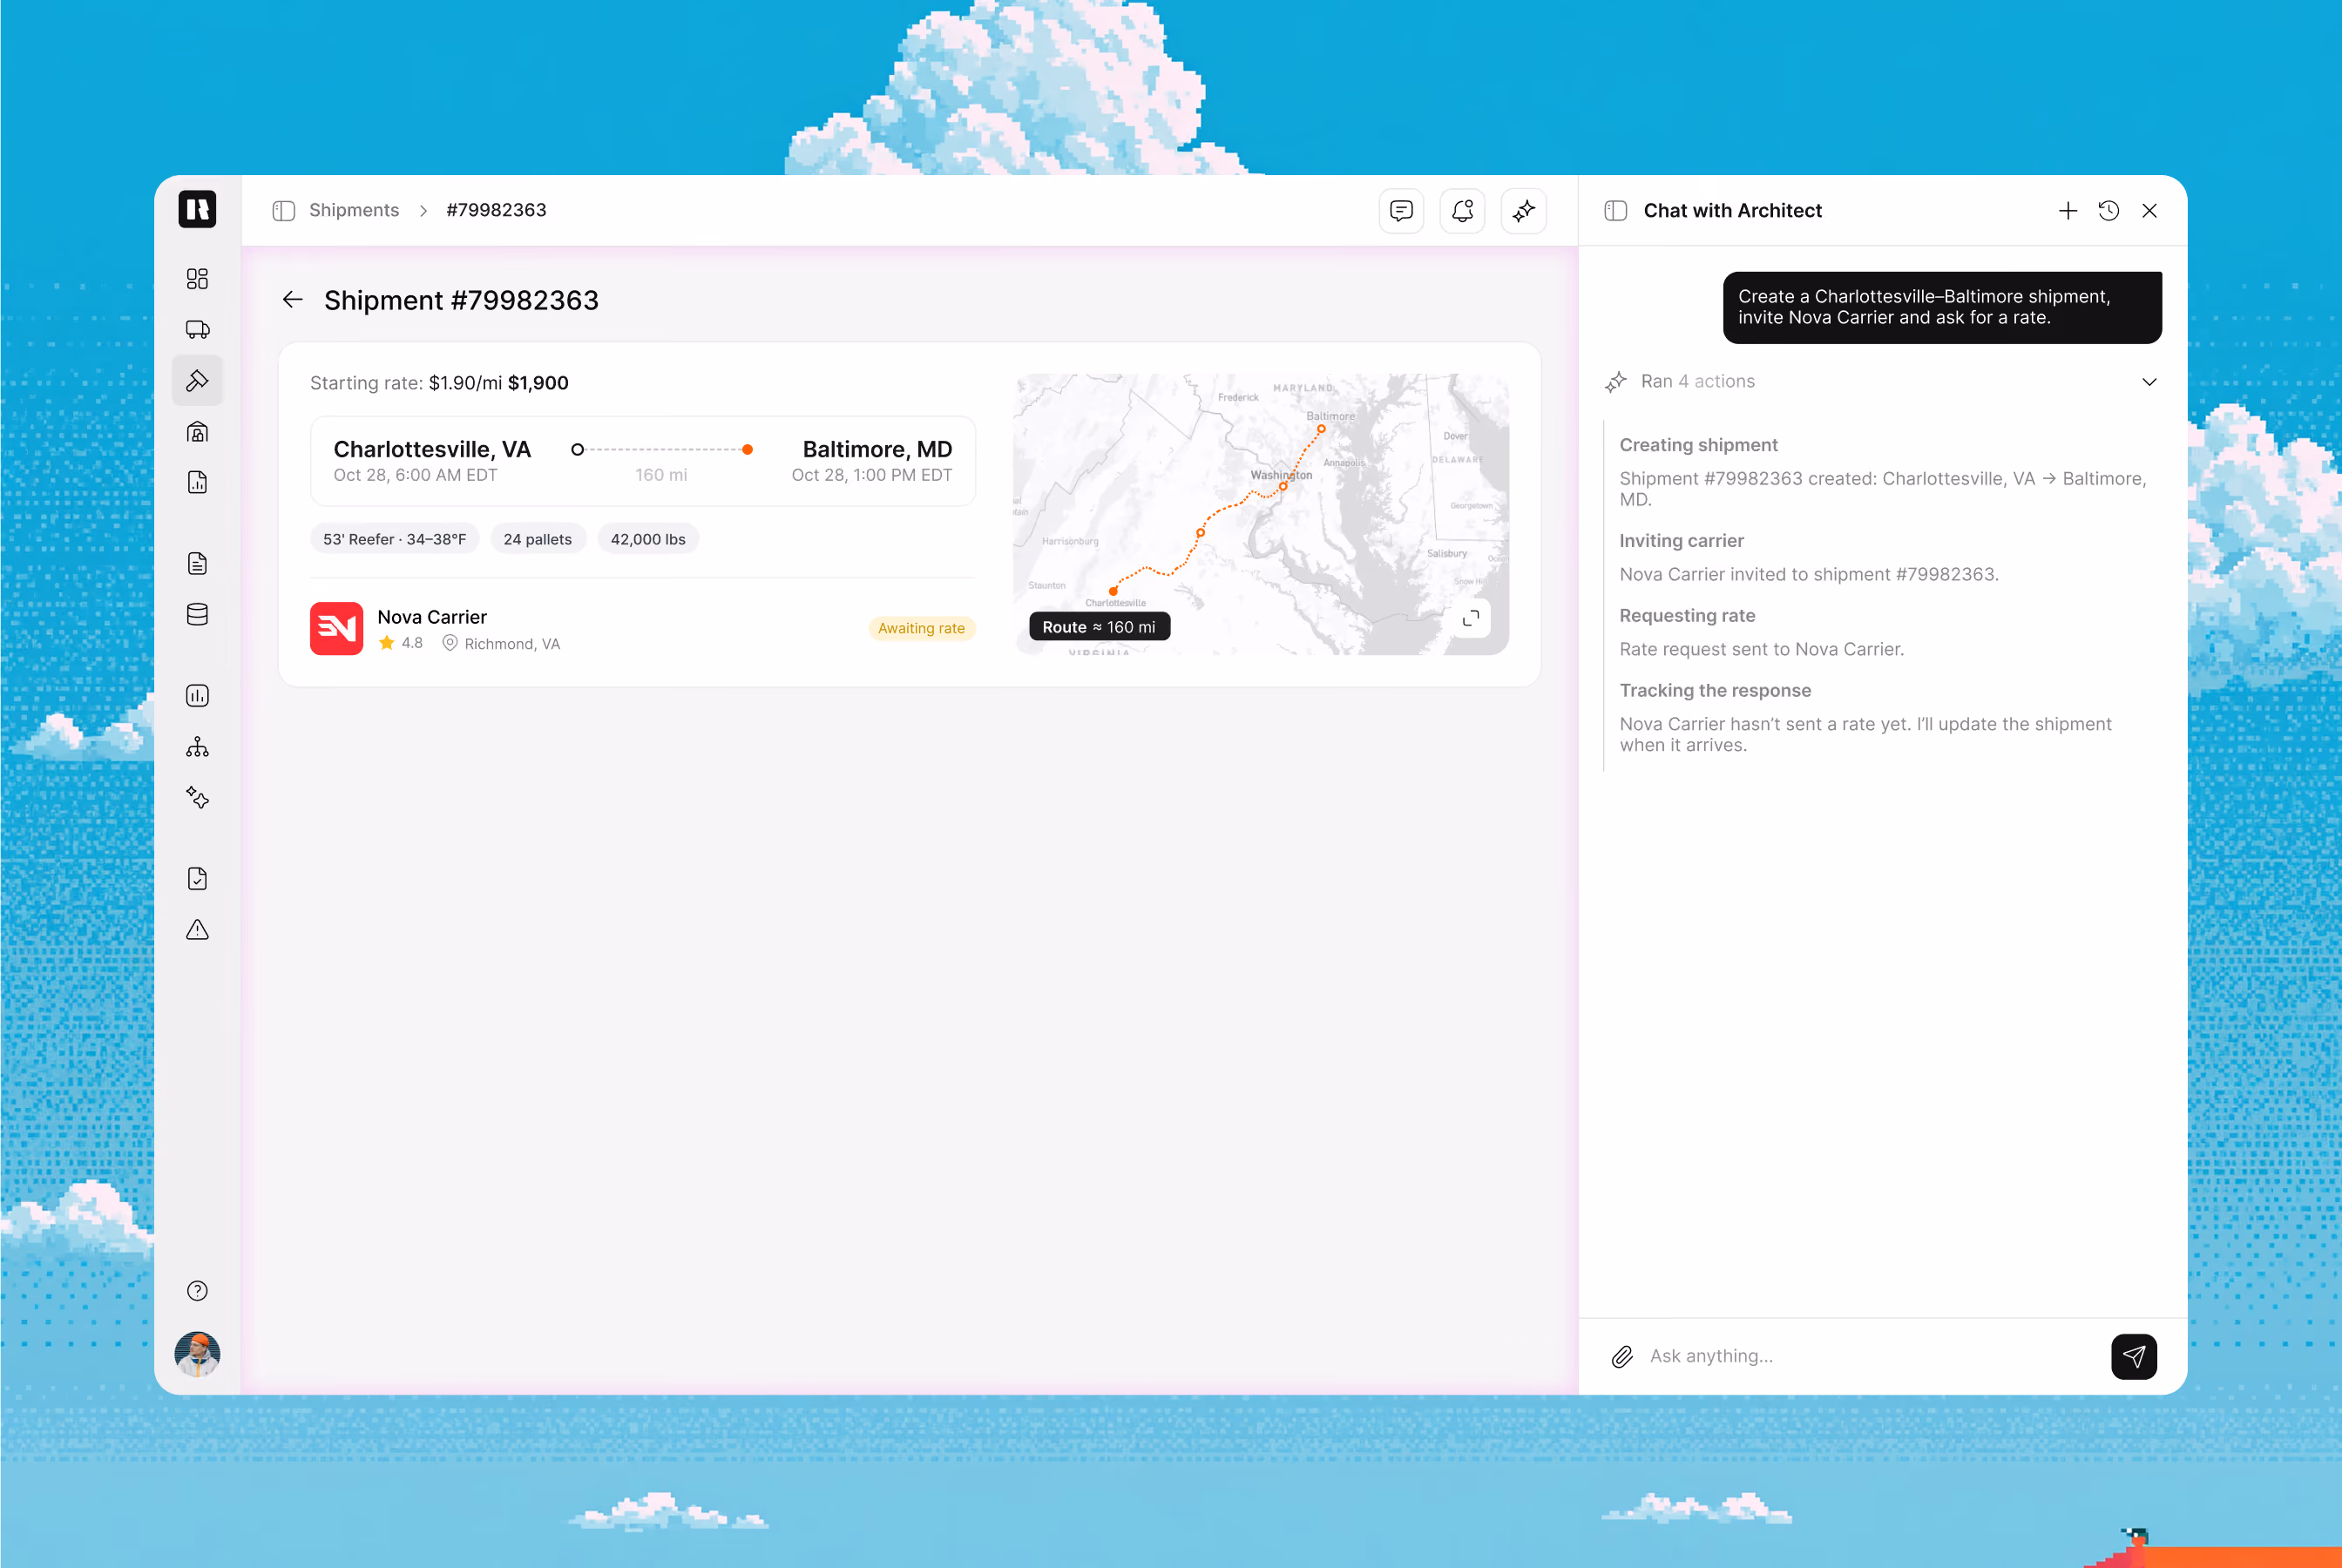
Task: Open the warehouse building icon in sidebar
Action: (197, 432)
